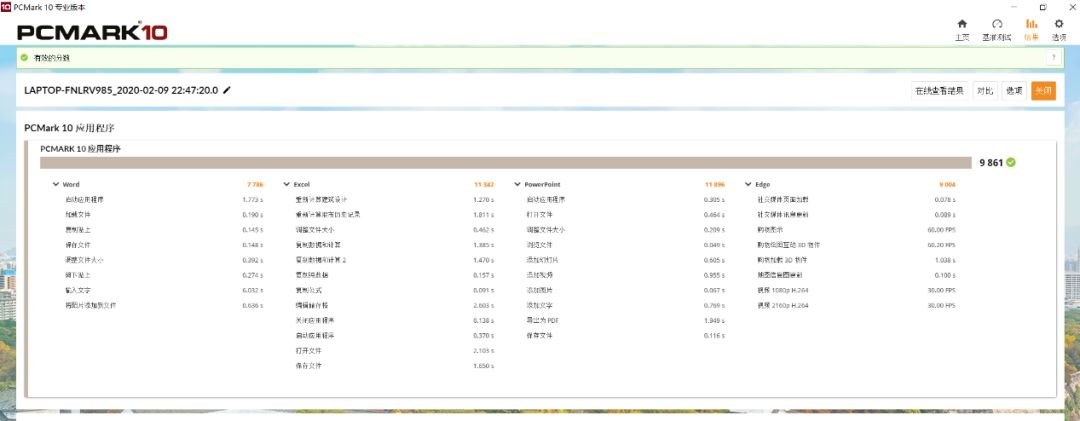
Task: Click the 对比 compare button
Action: coord(985,91)
